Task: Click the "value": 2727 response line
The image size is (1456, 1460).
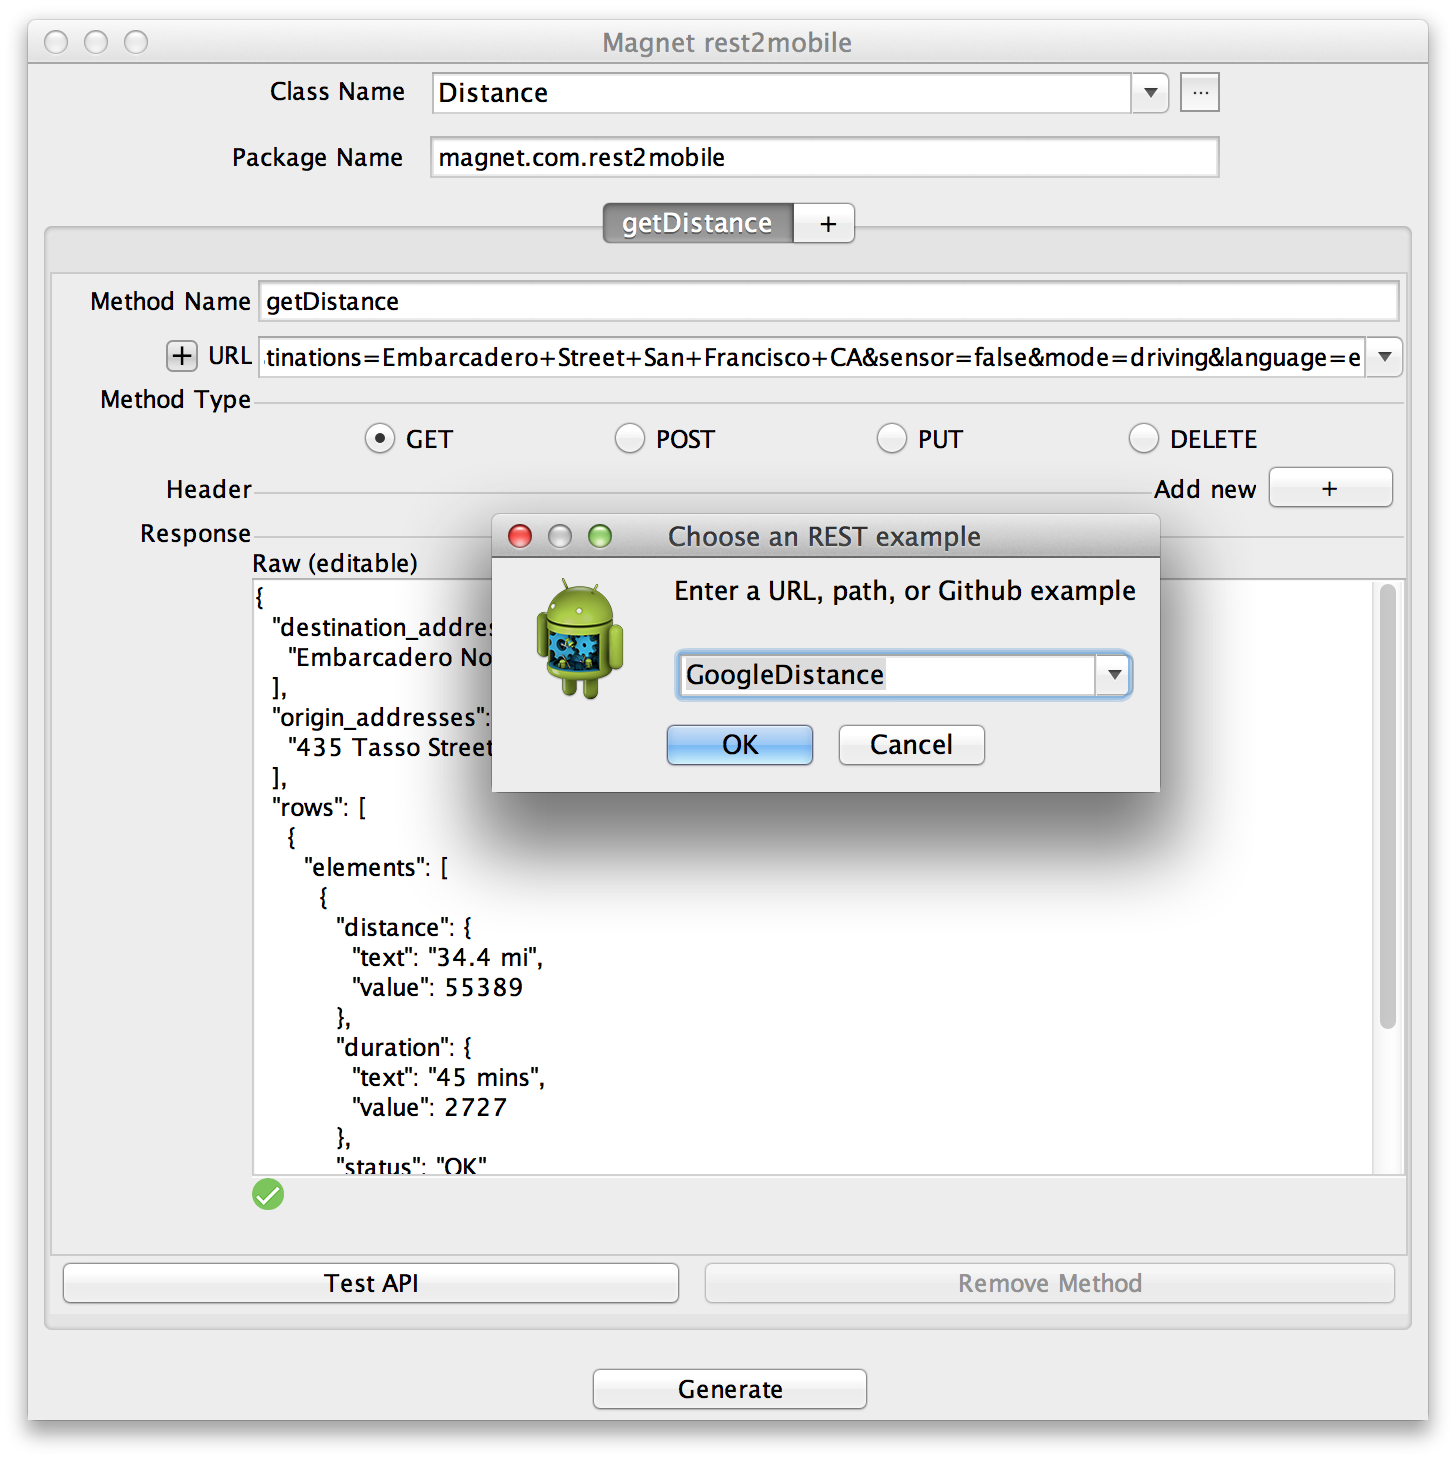Action: [x=429, y=1107]
